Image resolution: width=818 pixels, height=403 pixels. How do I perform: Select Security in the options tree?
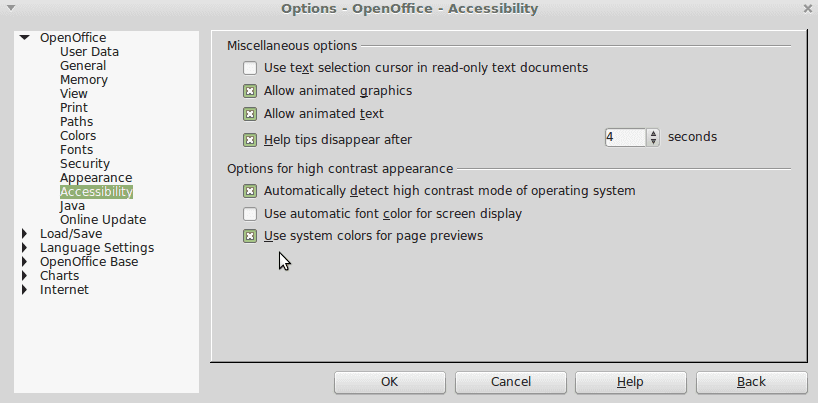tap(85, 164)
